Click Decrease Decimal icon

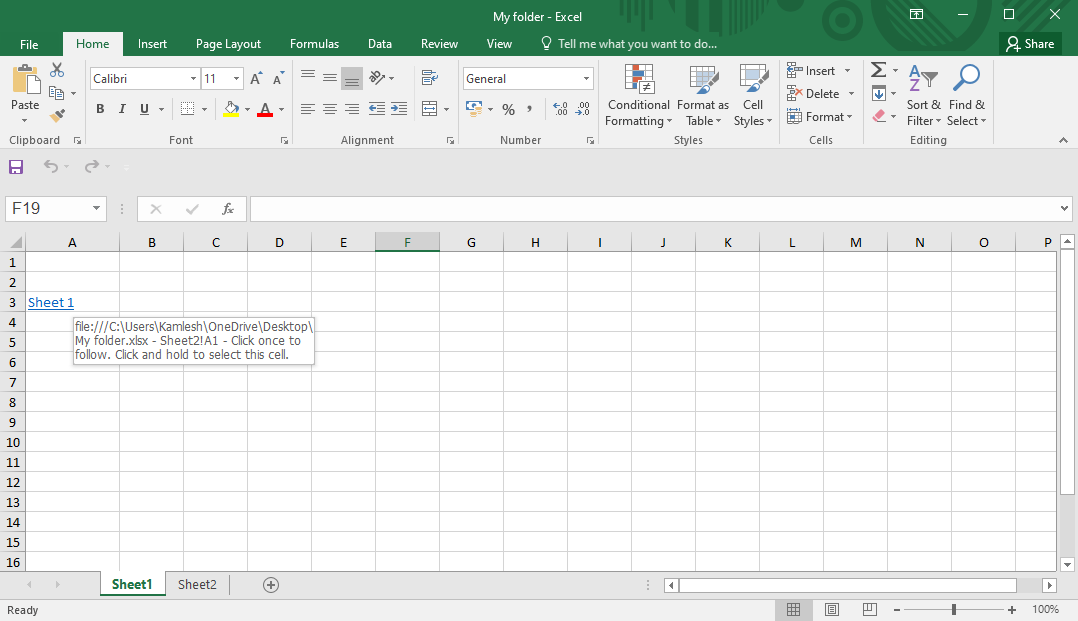pyautogui.click(x=582, y=109)
